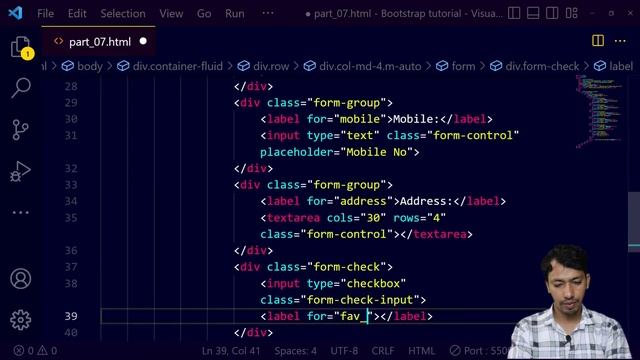Open the Run menu
640x360 pixels.
point(235,13)
